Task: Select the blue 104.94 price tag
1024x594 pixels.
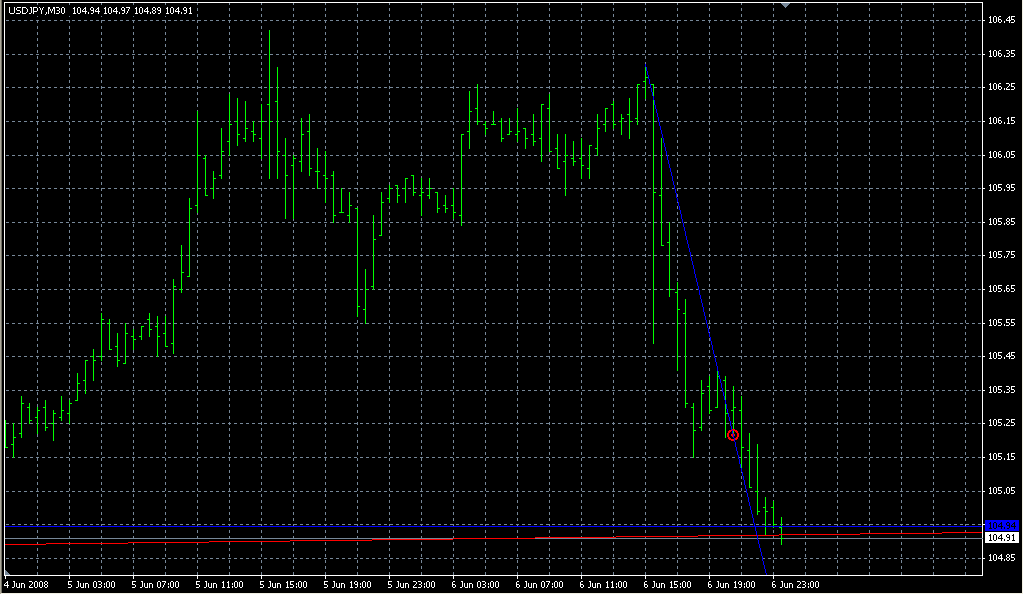Action: click(x=1001, y=525)
